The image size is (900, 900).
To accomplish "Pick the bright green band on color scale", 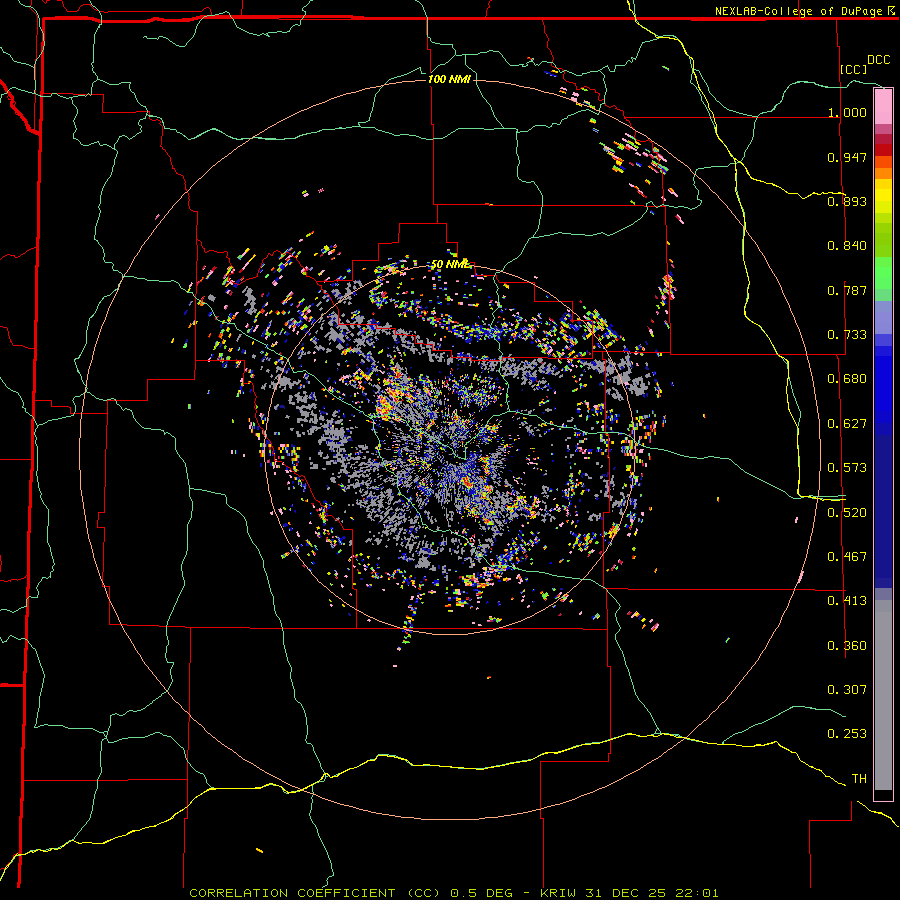I will [883, 273].
